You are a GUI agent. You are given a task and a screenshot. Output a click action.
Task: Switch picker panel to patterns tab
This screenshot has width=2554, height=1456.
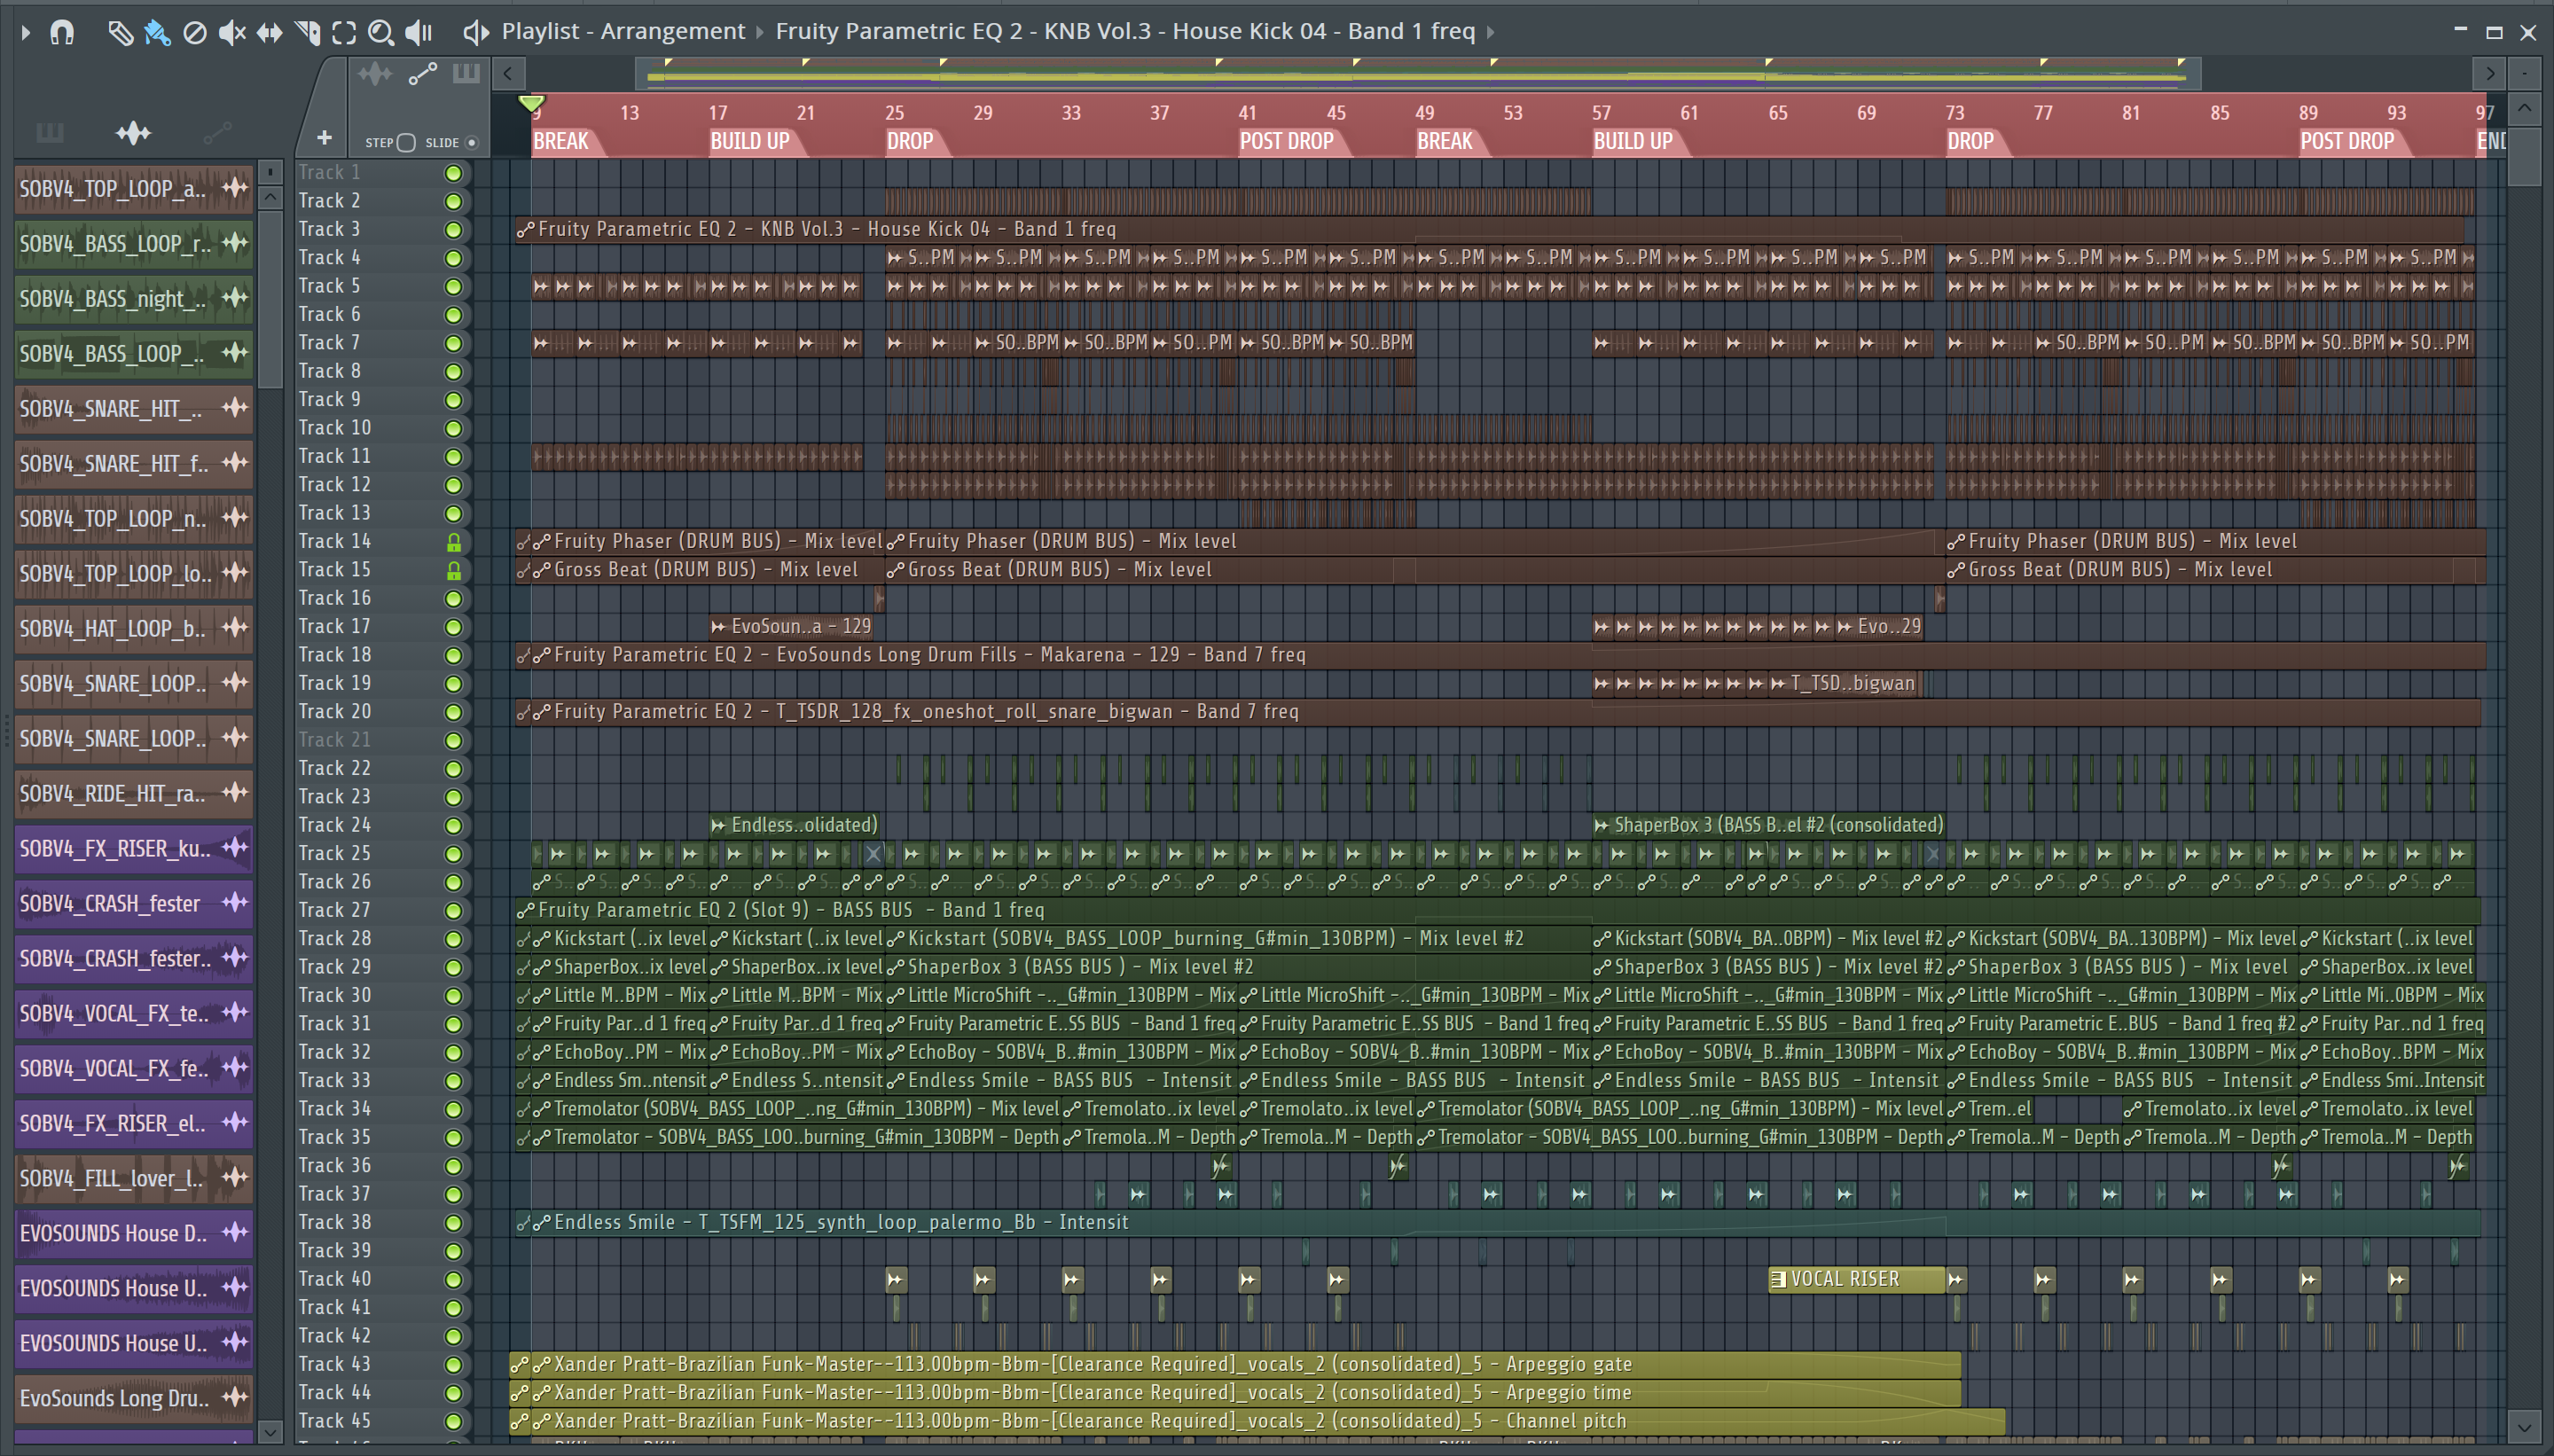pos(49,132)
